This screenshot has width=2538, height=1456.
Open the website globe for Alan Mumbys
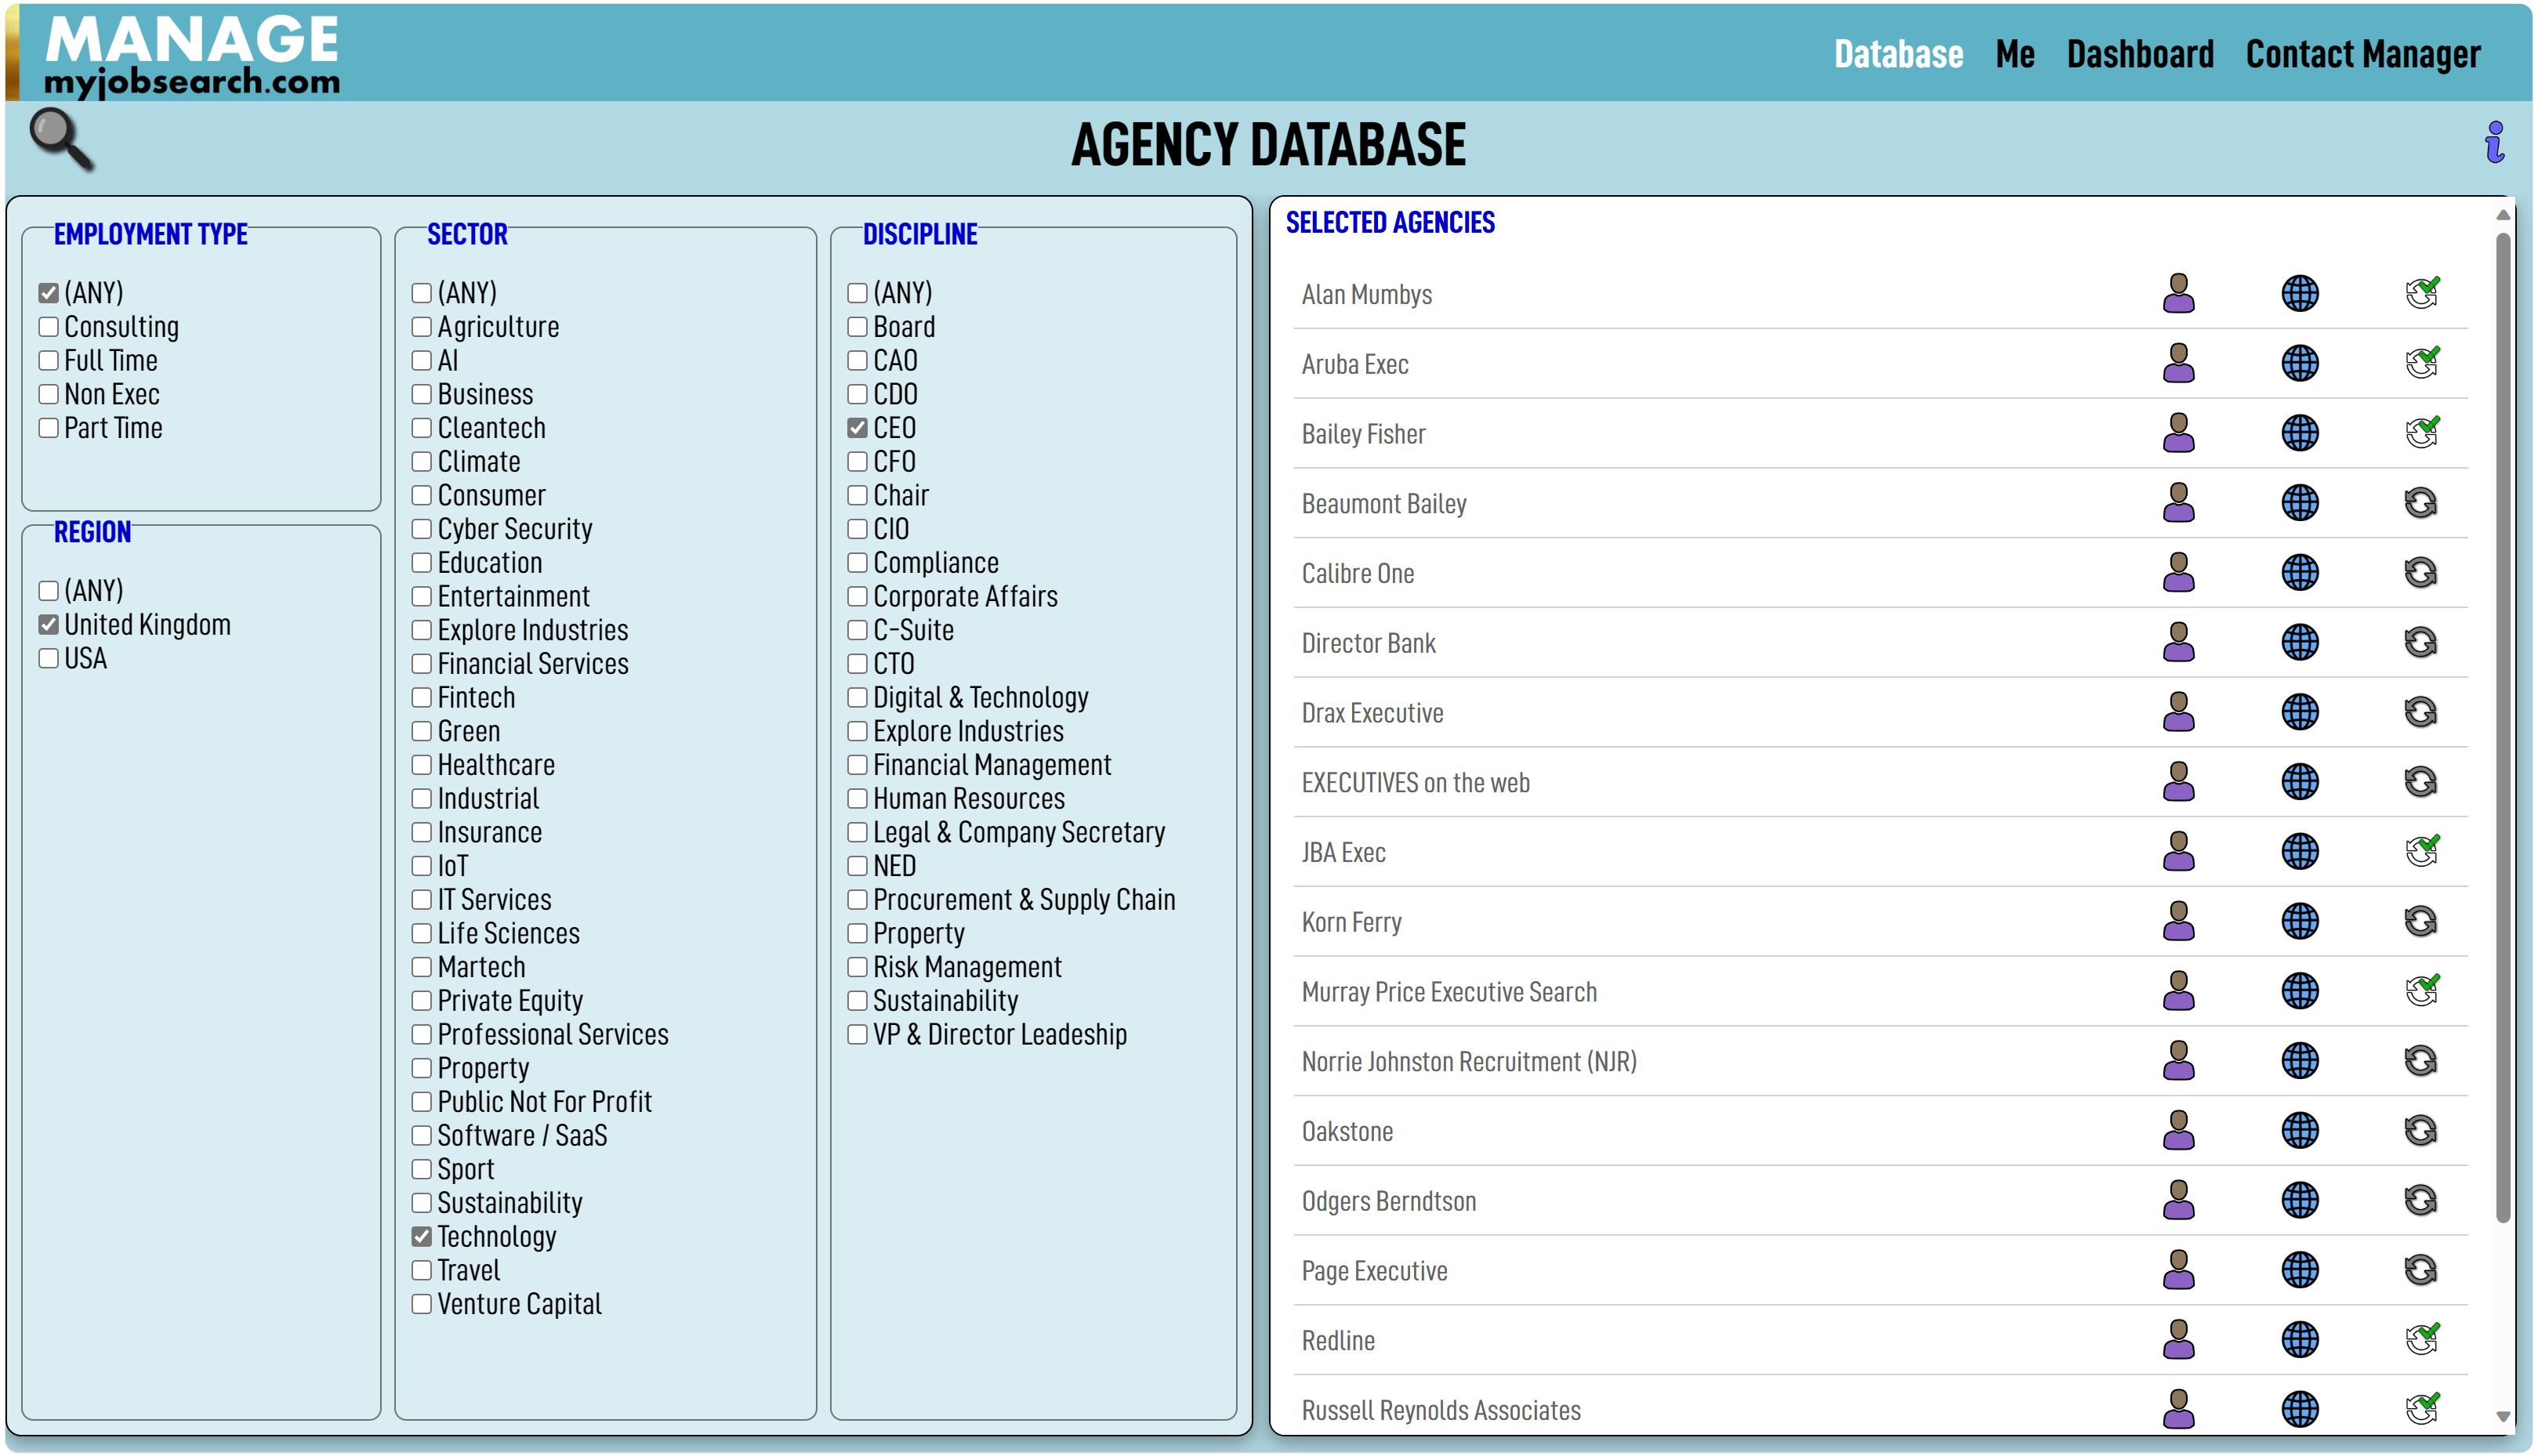pyautogui.click(x=2299, y=294)
